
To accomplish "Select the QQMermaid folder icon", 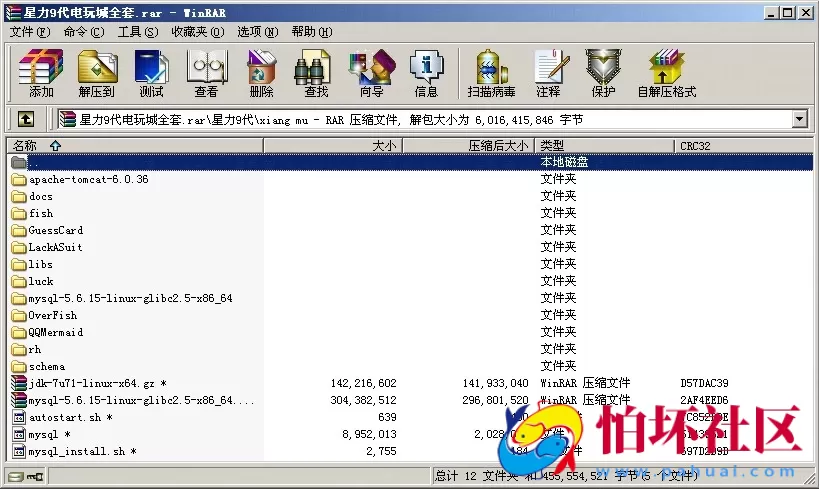I will point(19,332).
